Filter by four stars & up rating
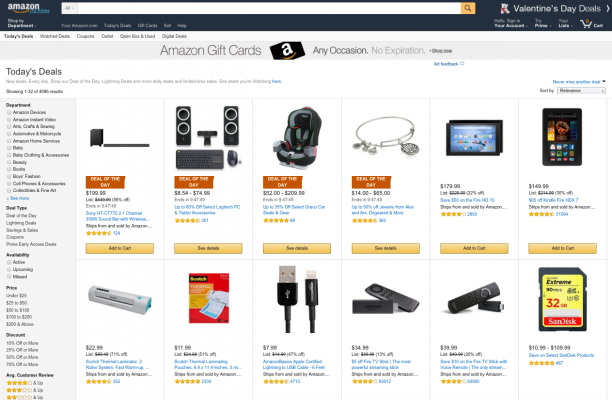612x400 pixels. click(25, 383)
